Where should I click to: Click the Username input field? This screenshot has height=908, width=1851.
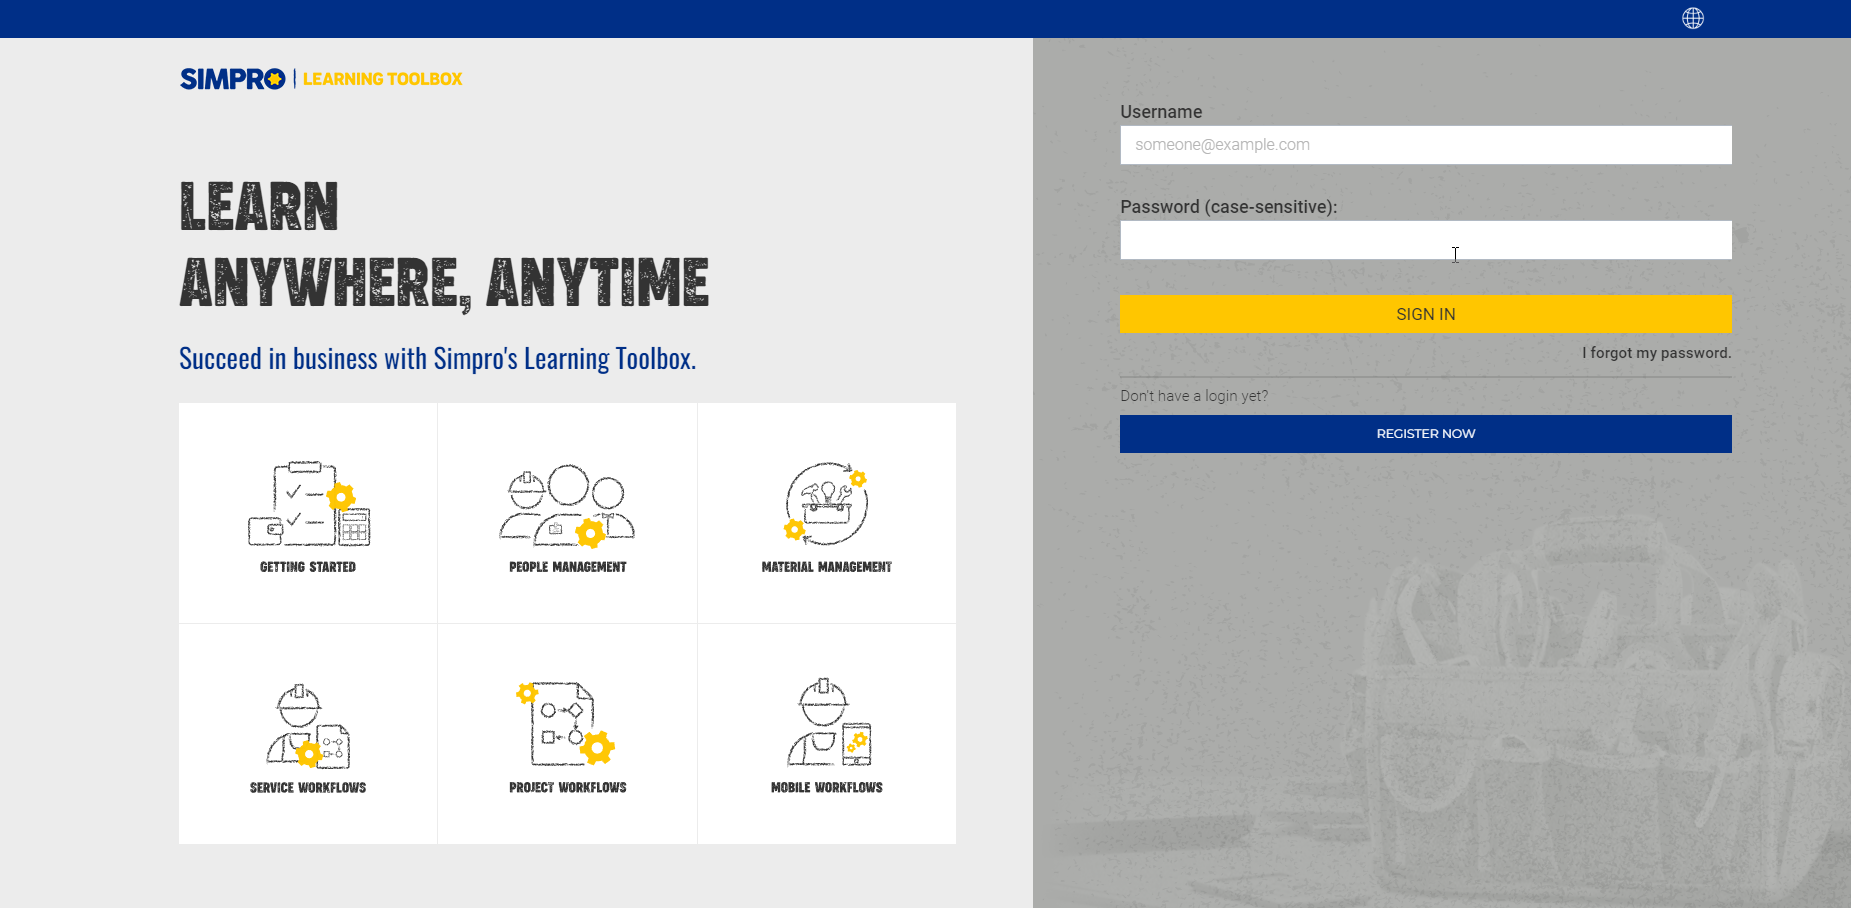pyautogui.click(x=1425, y=145)
